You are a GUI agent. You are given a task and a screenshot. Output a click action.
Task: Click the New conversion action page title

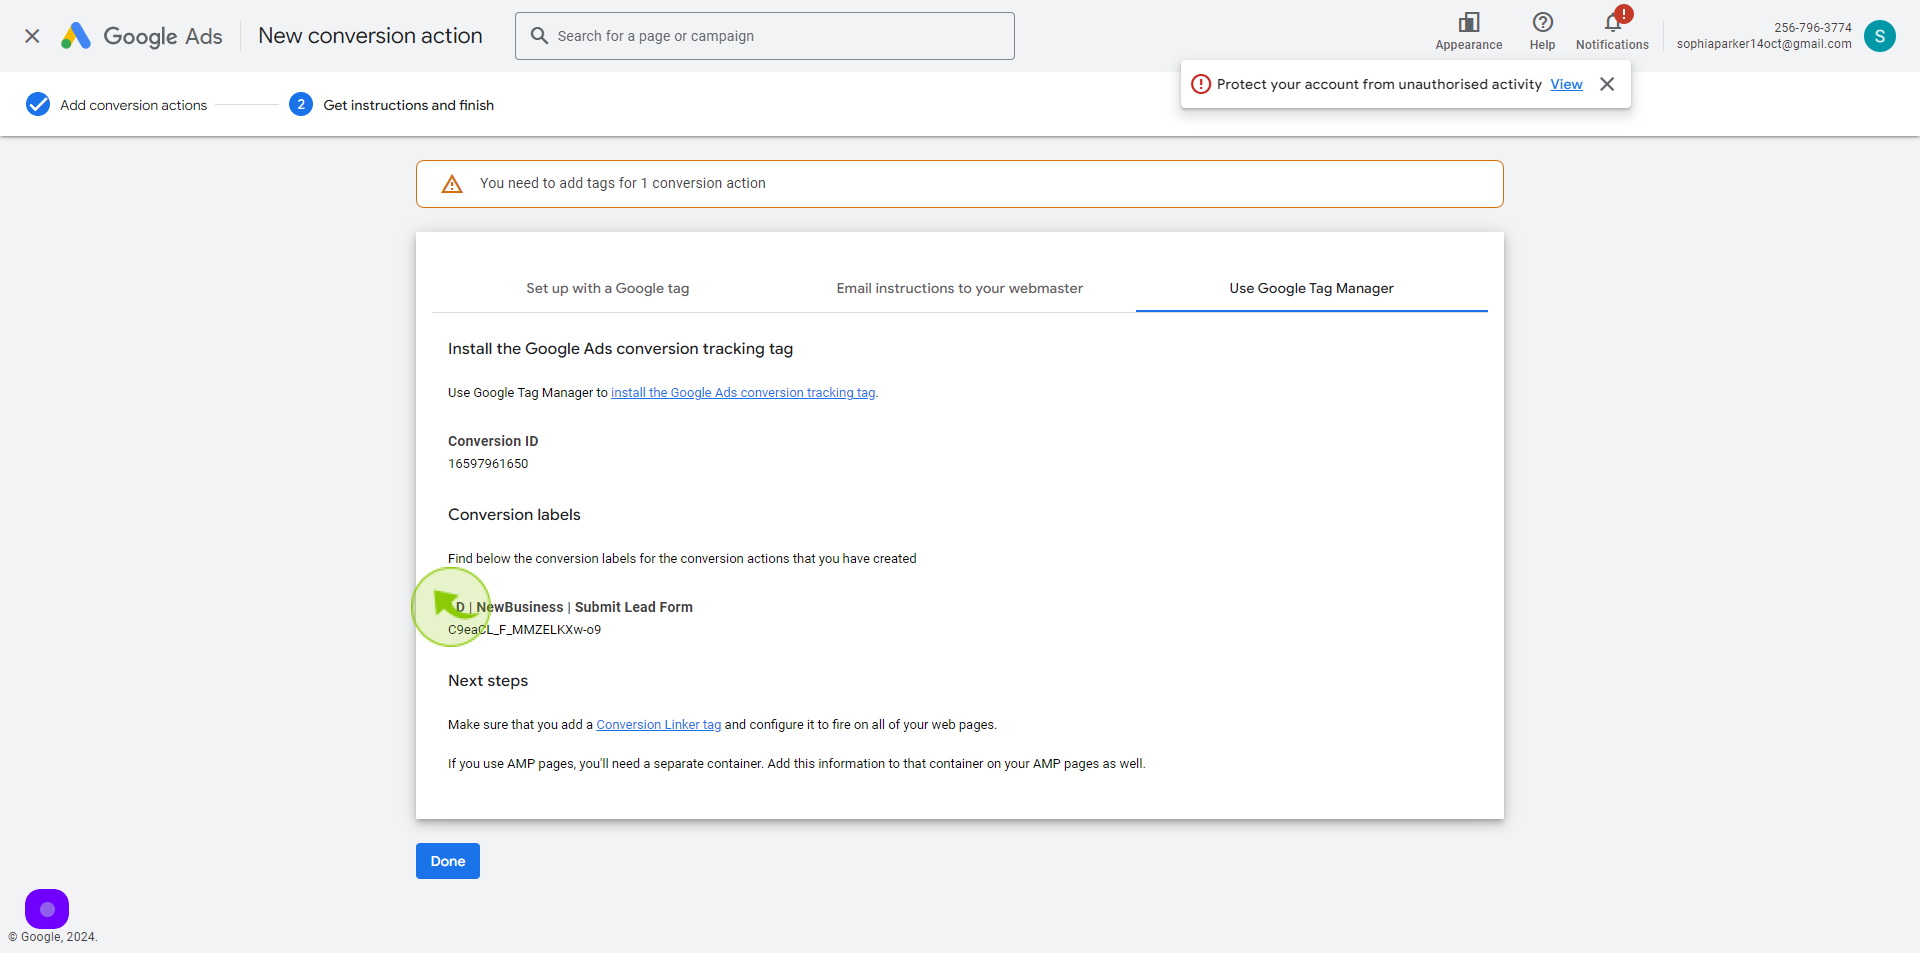370,36
